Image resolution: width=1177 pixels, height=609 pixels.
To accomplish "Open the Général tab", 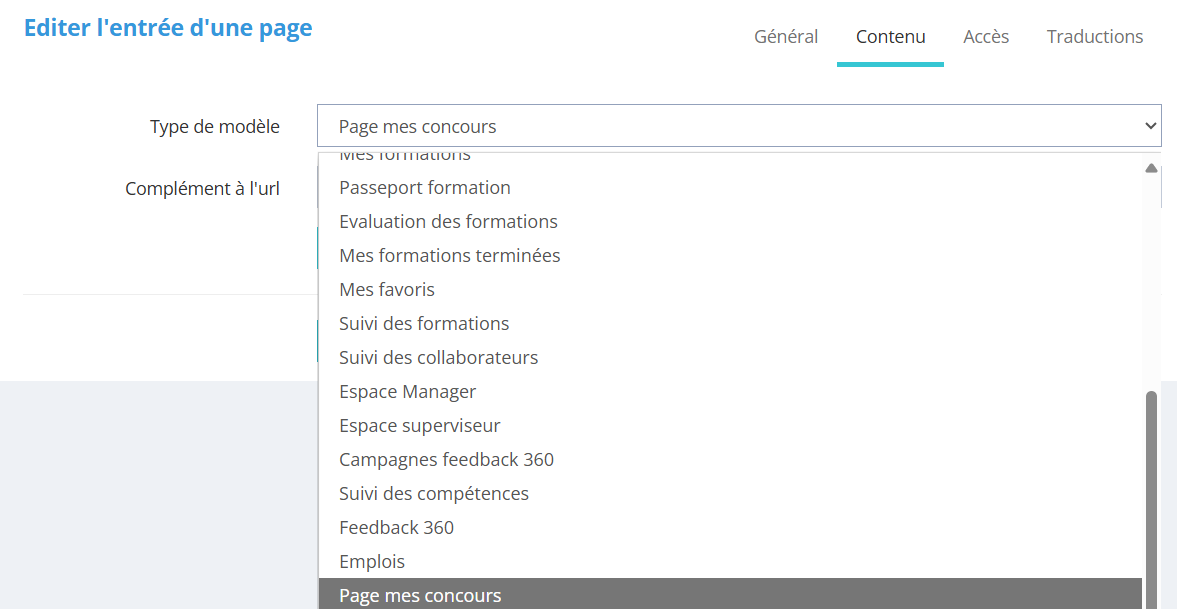I will (785, 37).
